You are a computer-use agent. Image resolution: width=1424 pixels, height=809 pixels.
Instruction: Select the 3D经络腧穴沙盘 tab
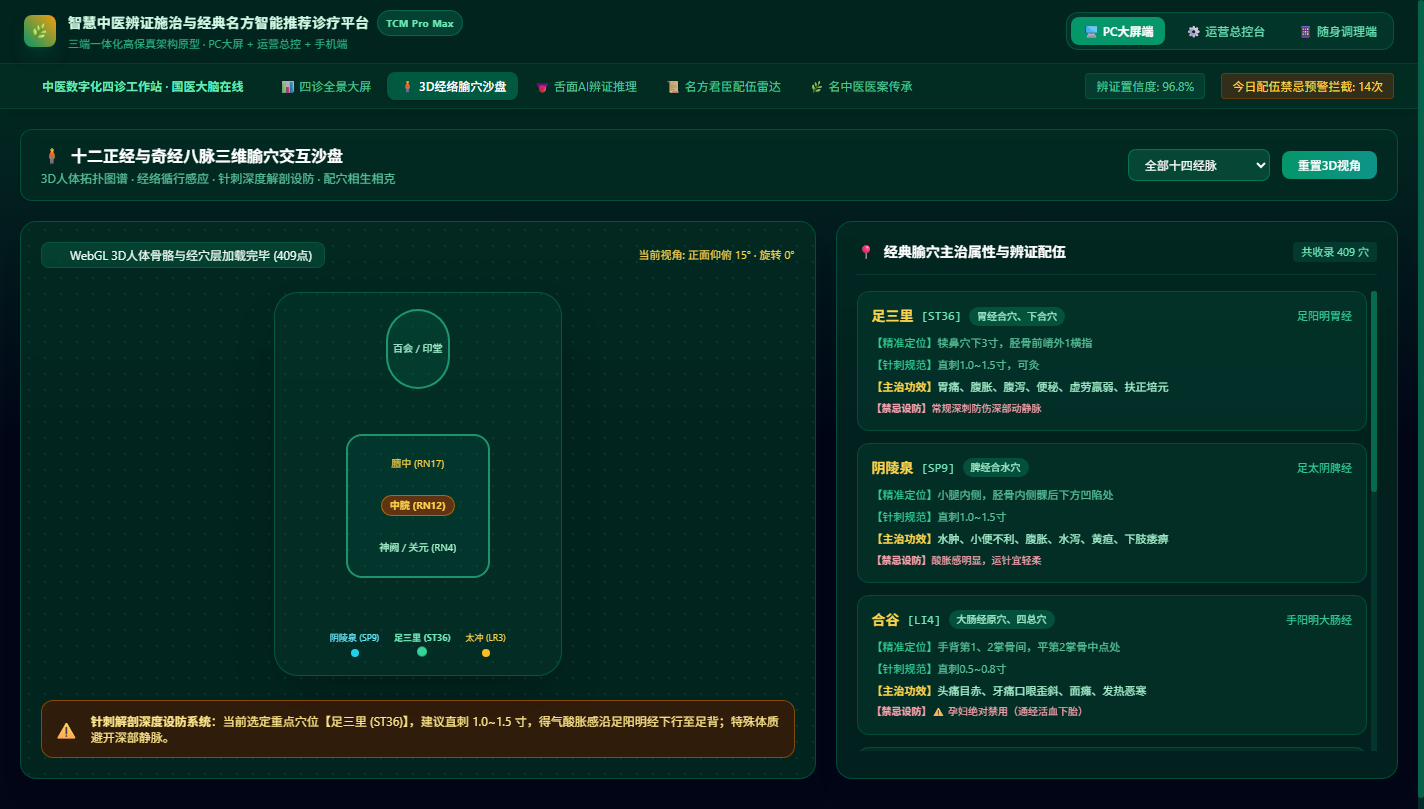tap(453, 86)
